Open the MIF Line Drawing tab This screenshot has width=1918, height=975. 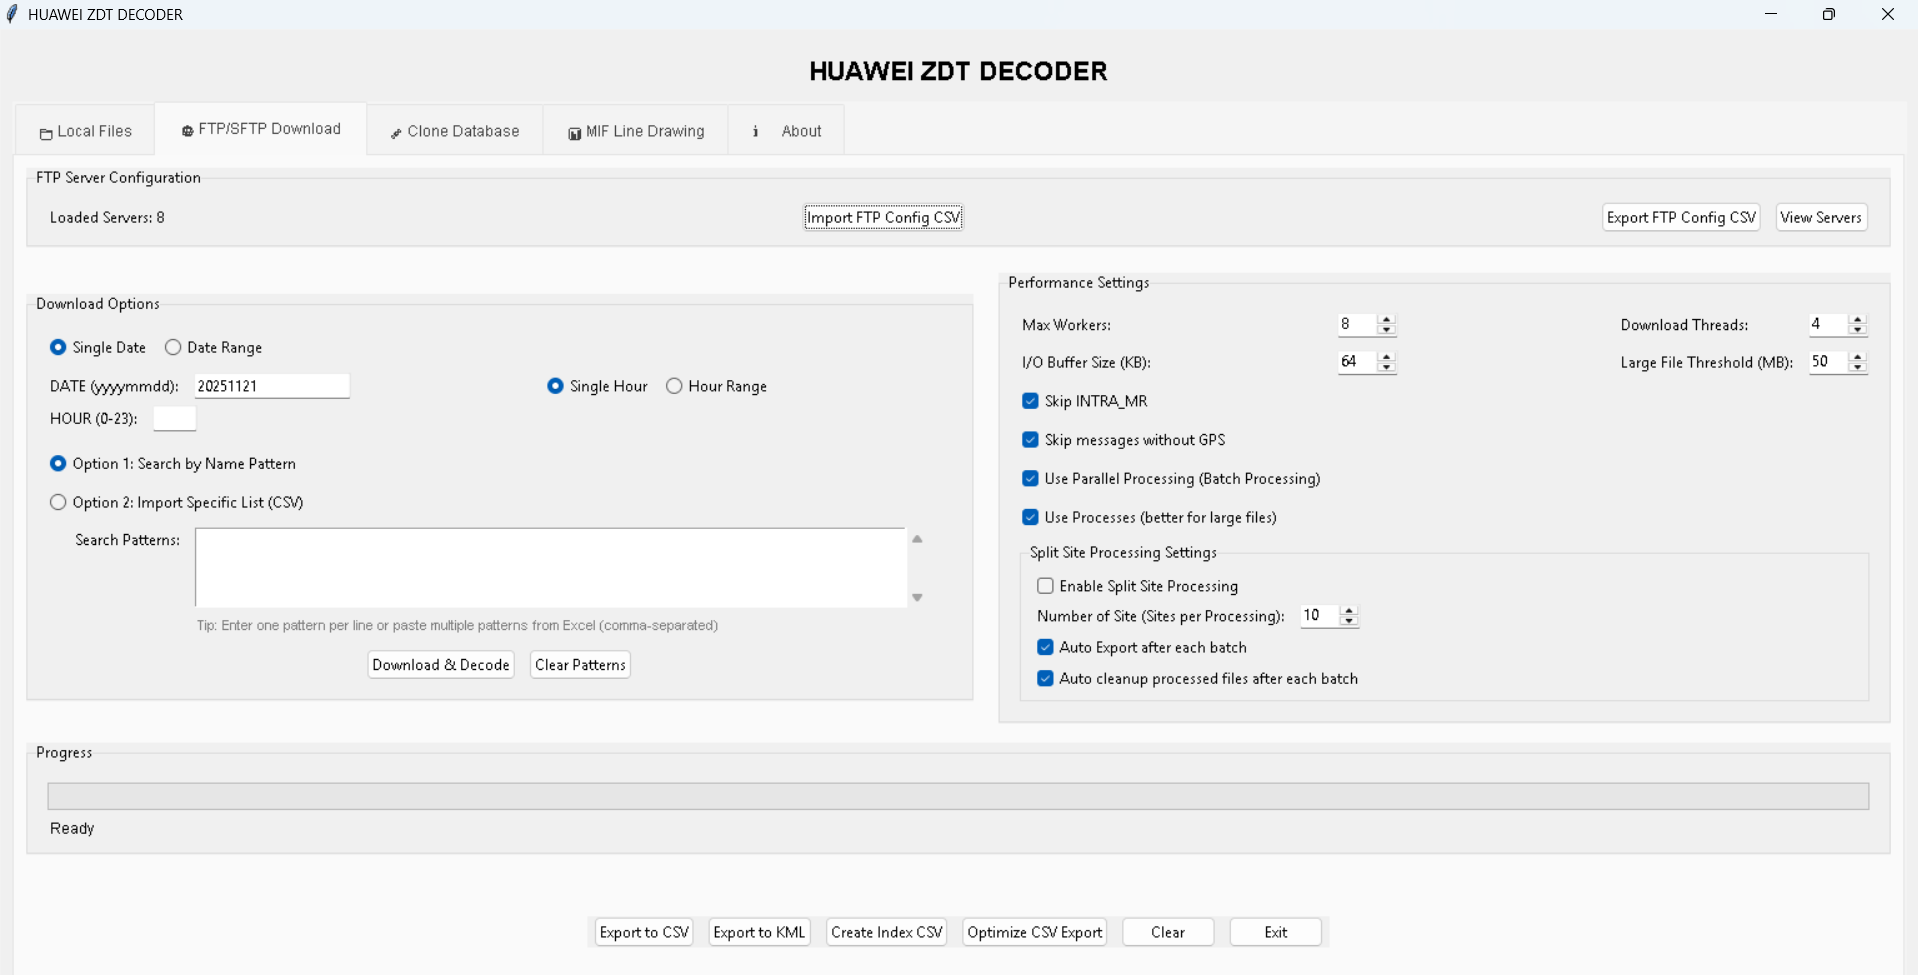coord(636,131)
